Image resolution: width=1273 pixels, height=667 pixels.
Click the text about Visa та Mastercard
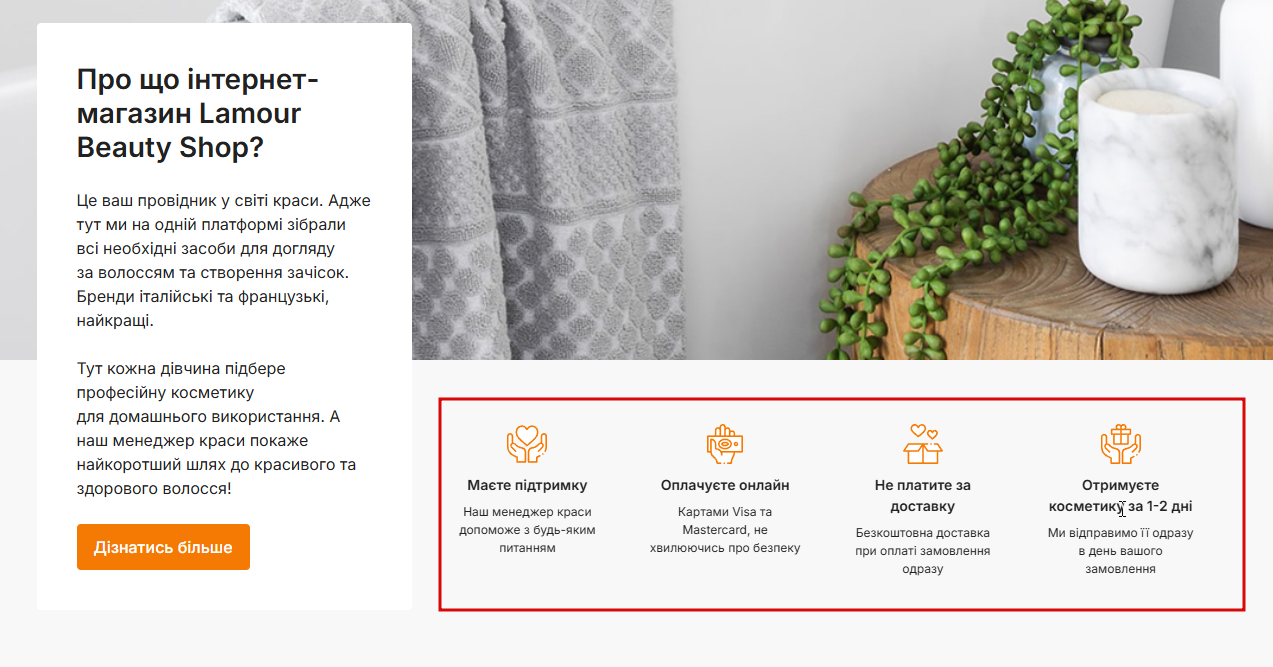(725, 530)
